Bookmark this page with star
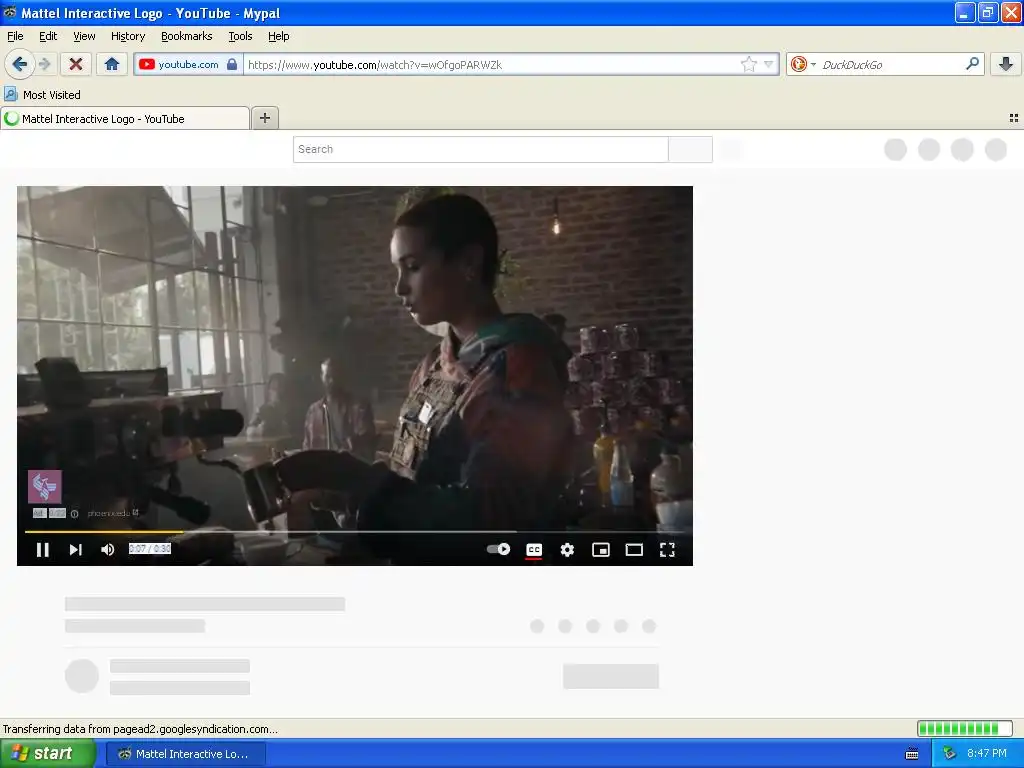Image resolution: width=1024 pixels, height=768 pixels. pyautogui.click(x=748, y=64)
